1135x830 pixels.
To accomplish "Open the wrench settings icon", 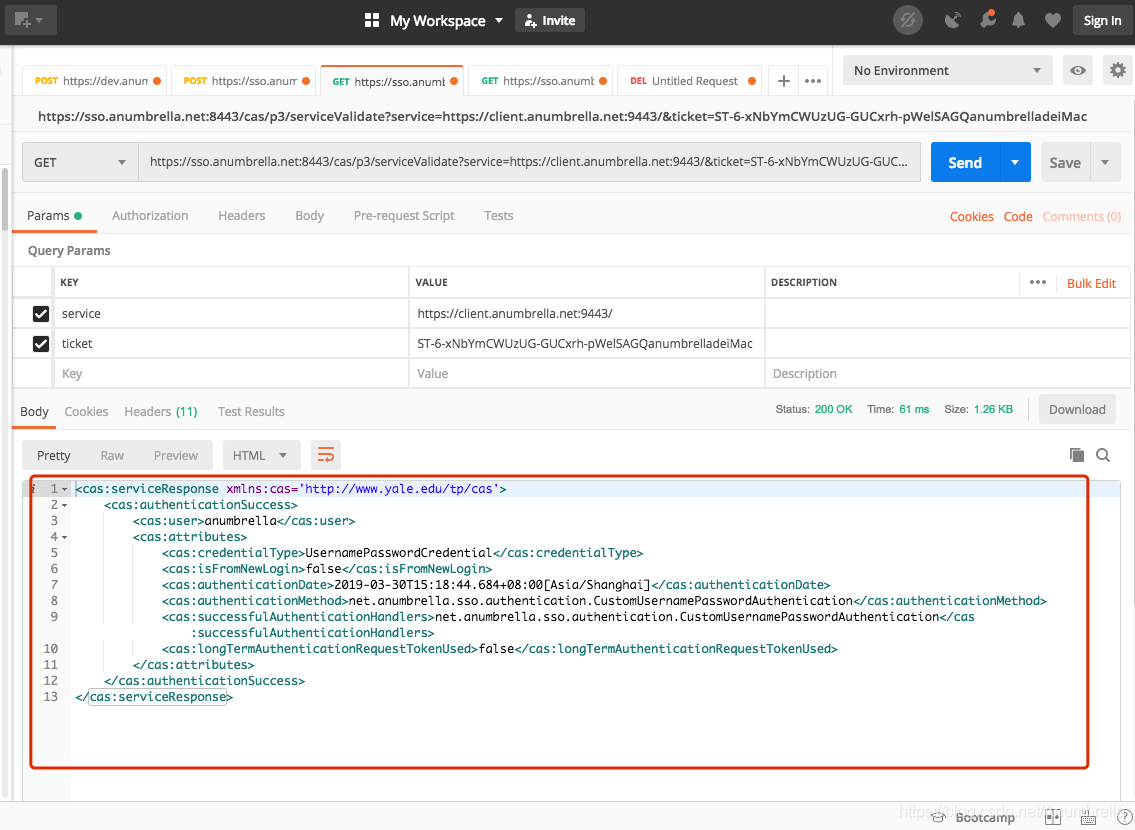I will pyautogui.click(x=987, y=20).
